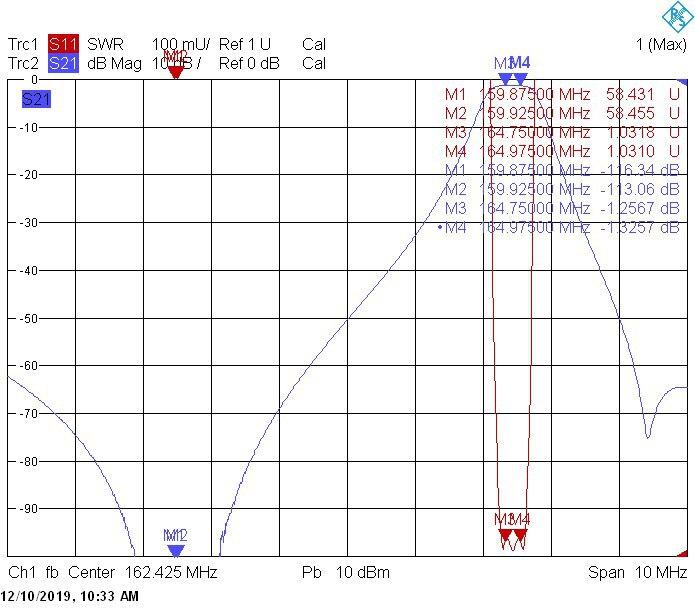This screenshot has width=695, height=613.
Task: Click red M3 row reading 1.0318 U
Action: (562, 133)
